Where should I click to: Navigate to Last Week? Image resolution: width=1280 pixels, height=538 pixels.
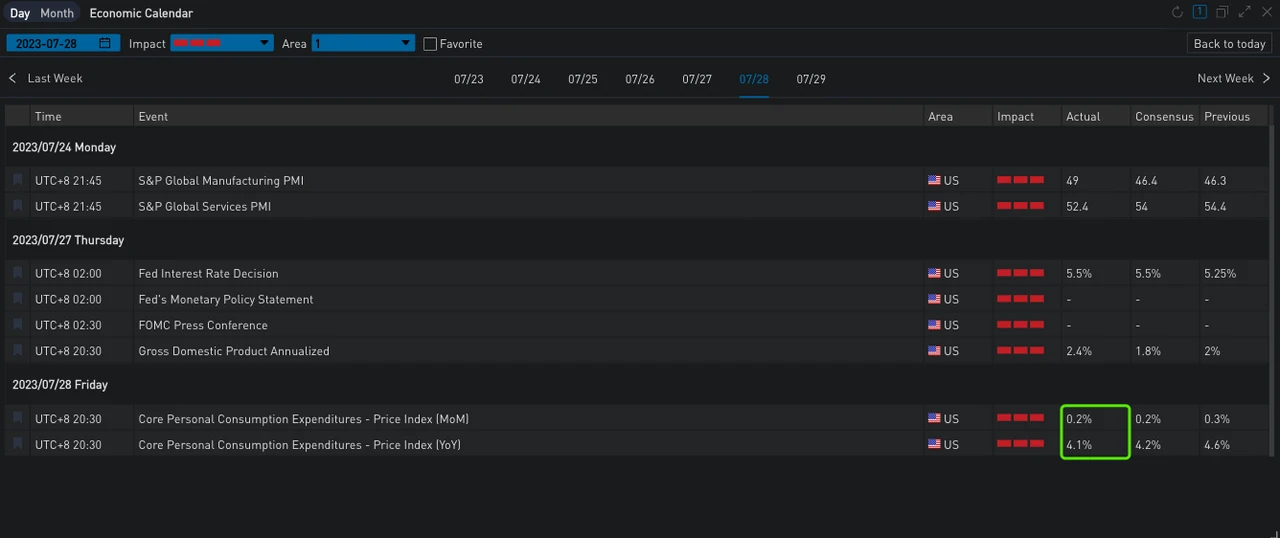46,78
